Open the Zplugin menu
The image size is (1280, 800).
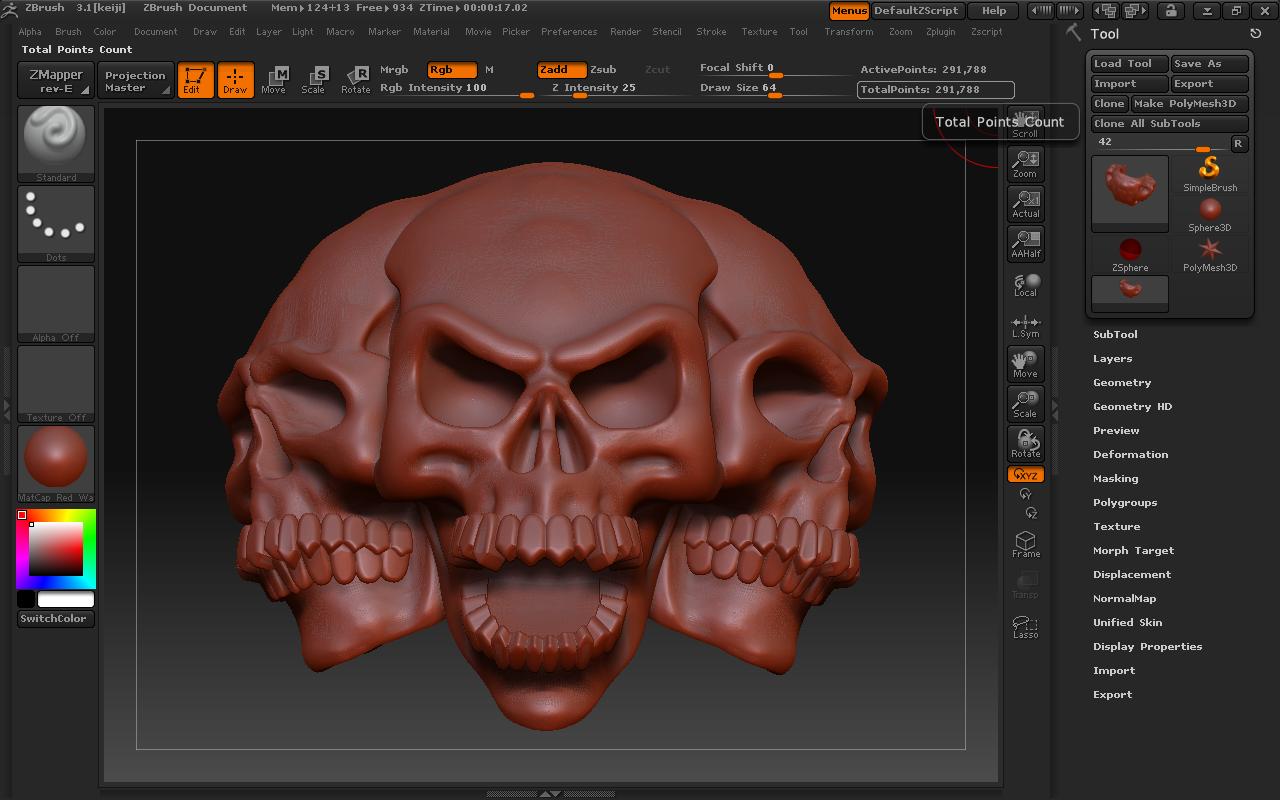coord(940,32)
